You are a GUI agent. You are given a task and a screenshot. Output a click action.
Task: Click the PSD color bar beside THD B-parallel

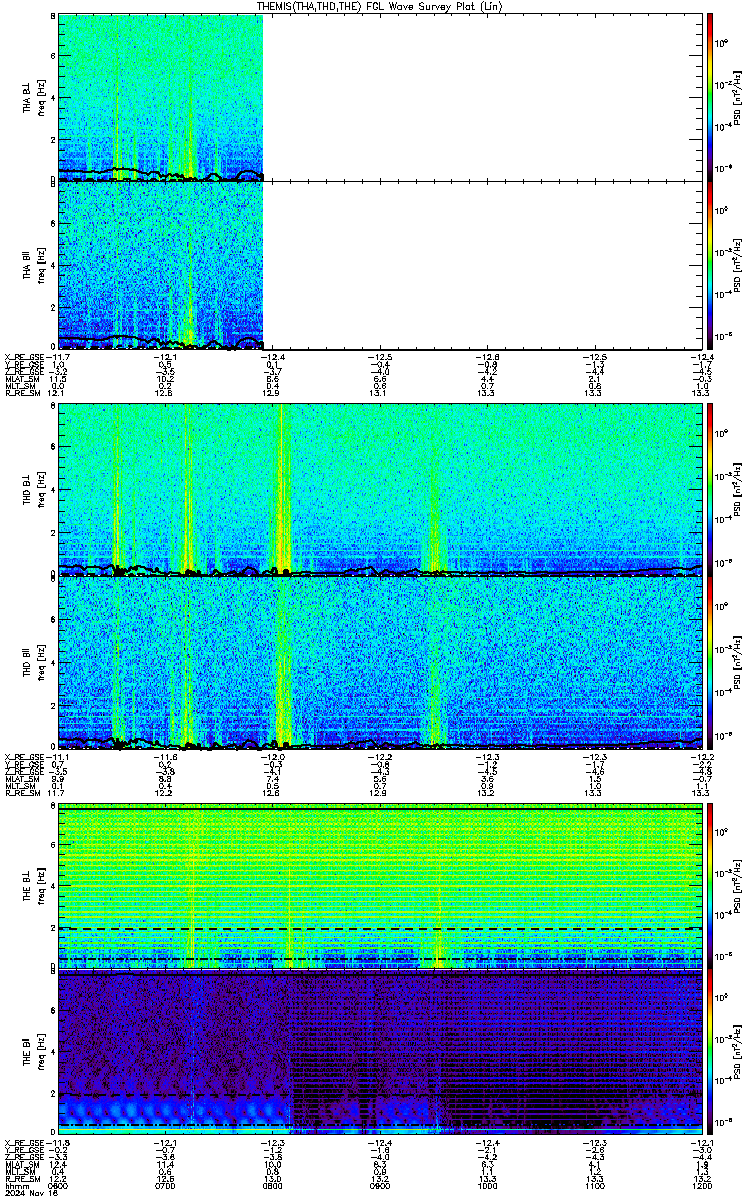tap(711, 662)
